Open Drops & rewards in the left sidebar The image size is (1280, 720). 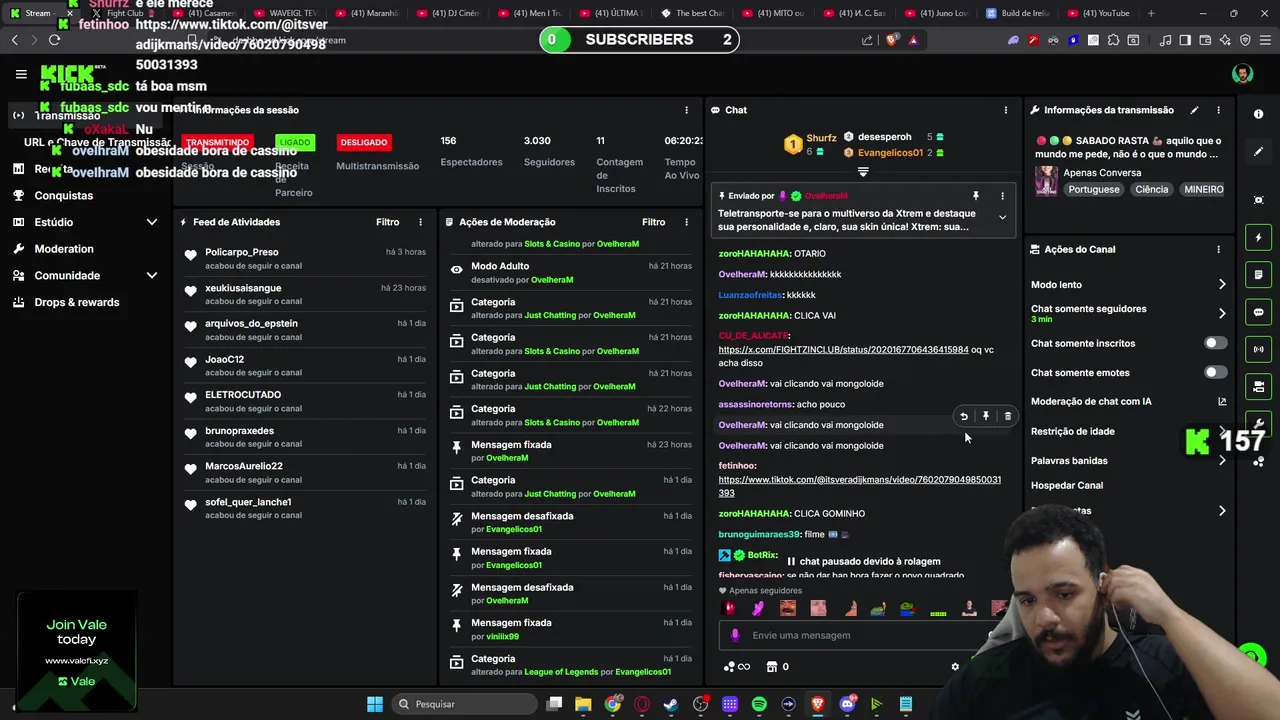coord(77,302)
